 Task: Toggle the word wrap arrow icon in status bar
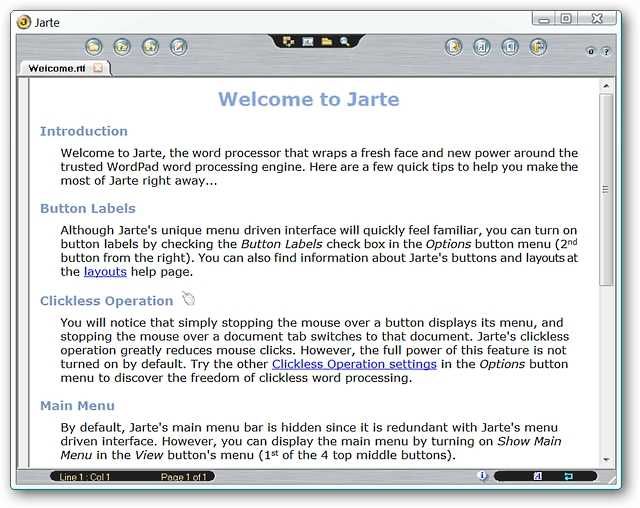tap(568, 476)
